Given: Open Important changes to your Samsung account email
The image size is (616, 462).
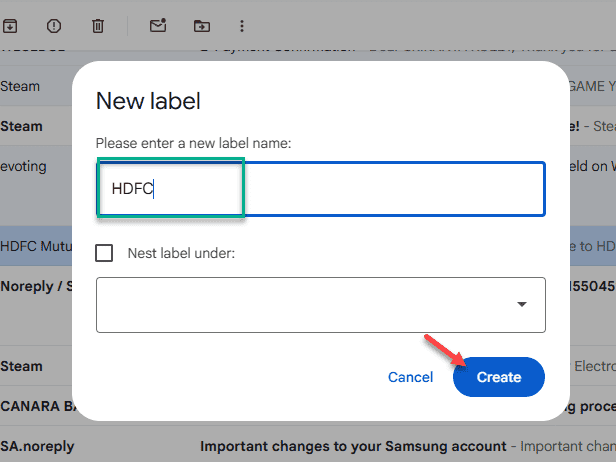Looking at the screenshot, I should (x=353, y=446).
